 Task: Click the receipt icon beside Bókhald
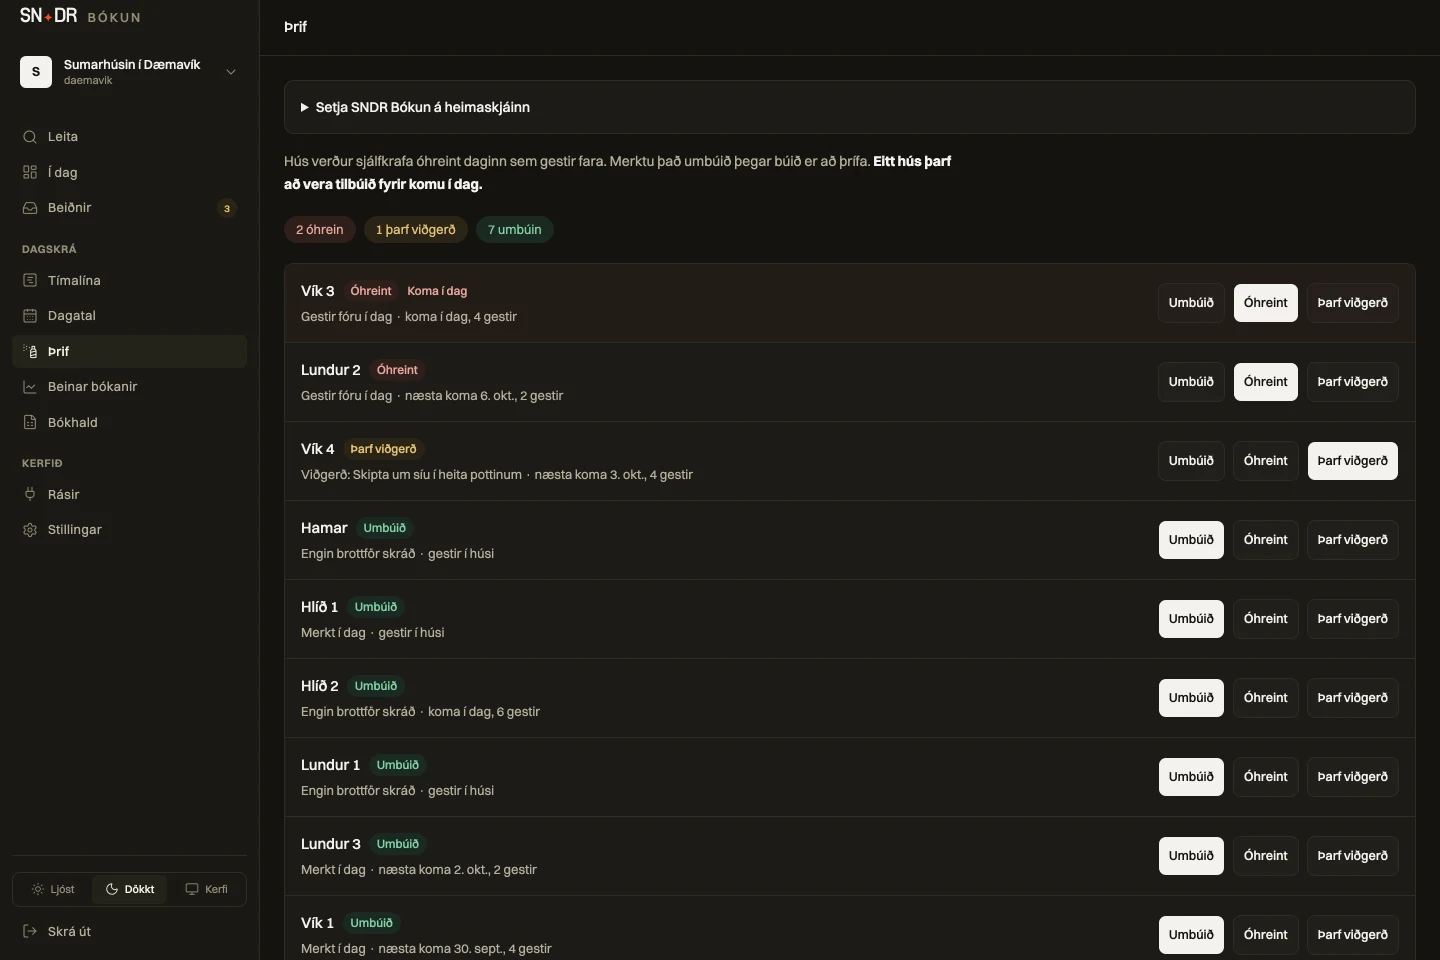30,423
